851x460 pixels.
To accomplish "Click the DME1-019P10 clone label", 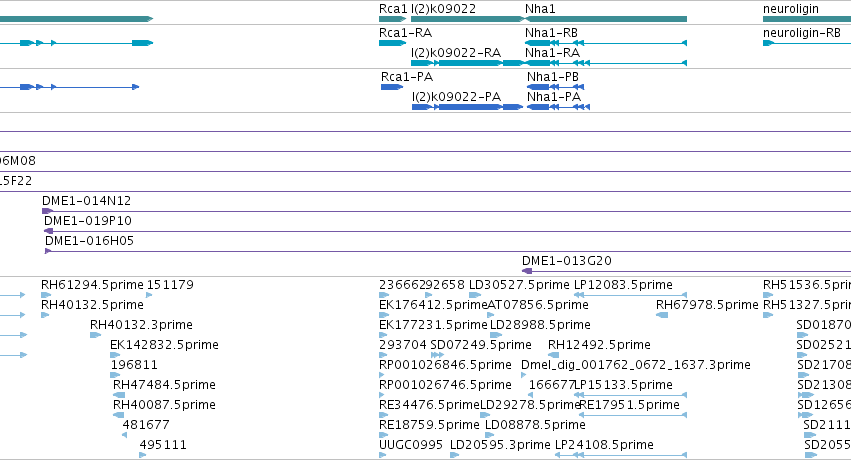I will tap(88, 221).
